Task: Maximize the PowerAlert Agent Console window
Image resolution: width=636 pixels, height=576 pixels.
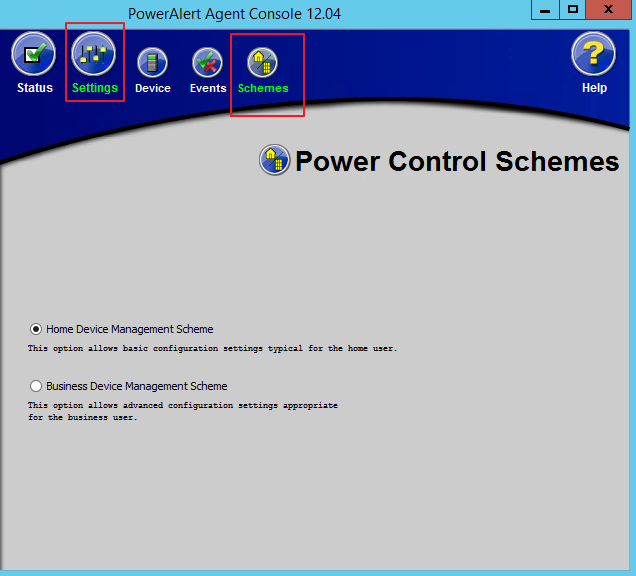Action: [x=573, y=10]
